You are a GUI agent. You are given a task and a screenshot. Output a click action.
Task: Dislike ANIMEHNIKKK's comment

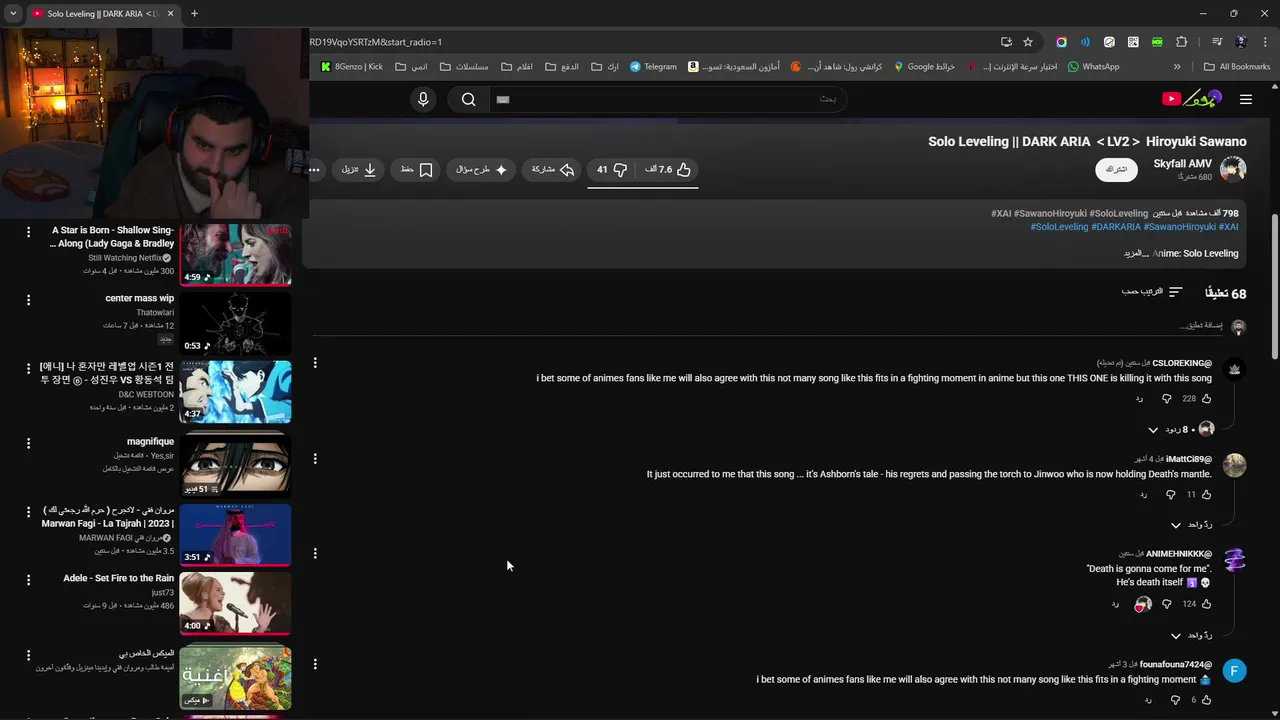pyautogui.click(x=1166, y=604)
